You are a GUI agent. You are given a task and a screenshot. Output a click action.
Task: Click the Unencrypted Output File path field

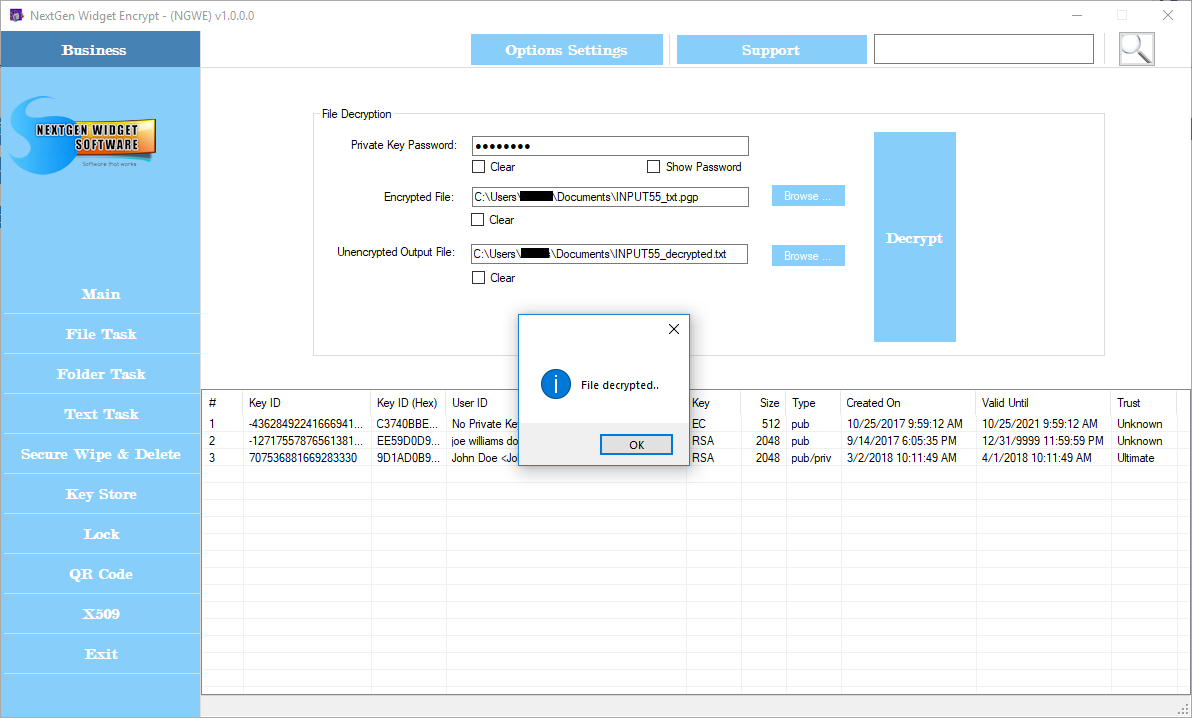609,254
